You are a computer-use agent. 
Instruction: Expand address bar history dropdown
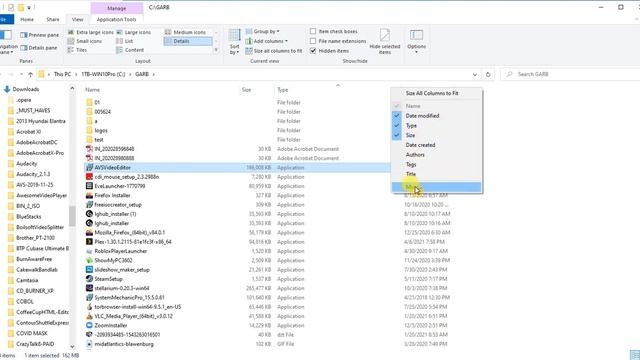click(x=475, y=75)
